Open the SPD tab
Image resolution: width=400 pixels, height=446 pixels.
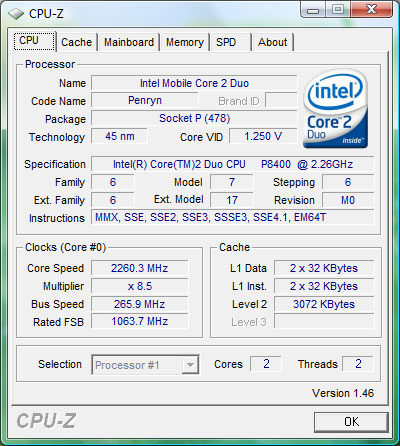tap(230, 42)
